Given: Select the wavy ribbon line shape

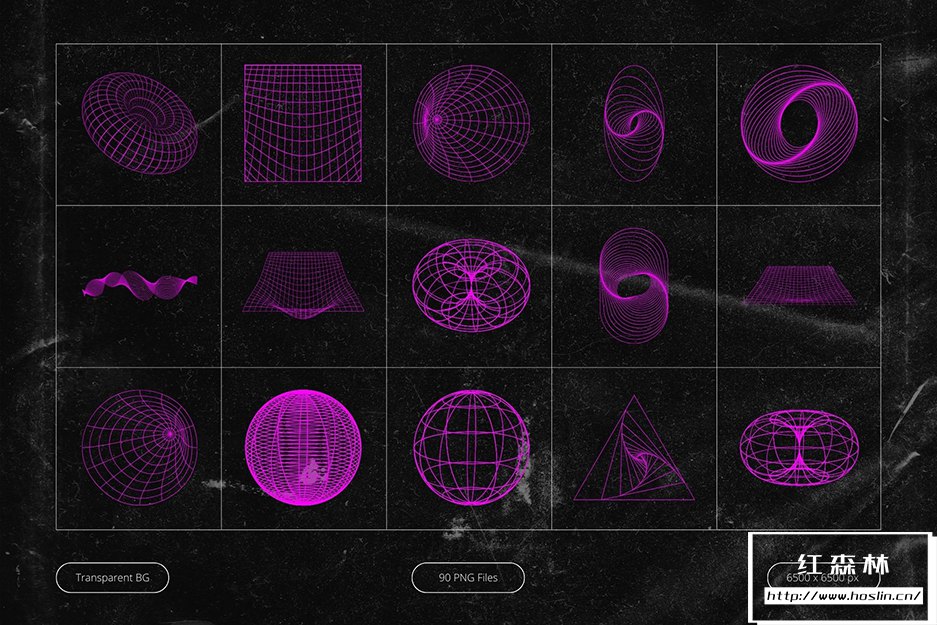Looking at the screenshot, I should pos(140,285).
